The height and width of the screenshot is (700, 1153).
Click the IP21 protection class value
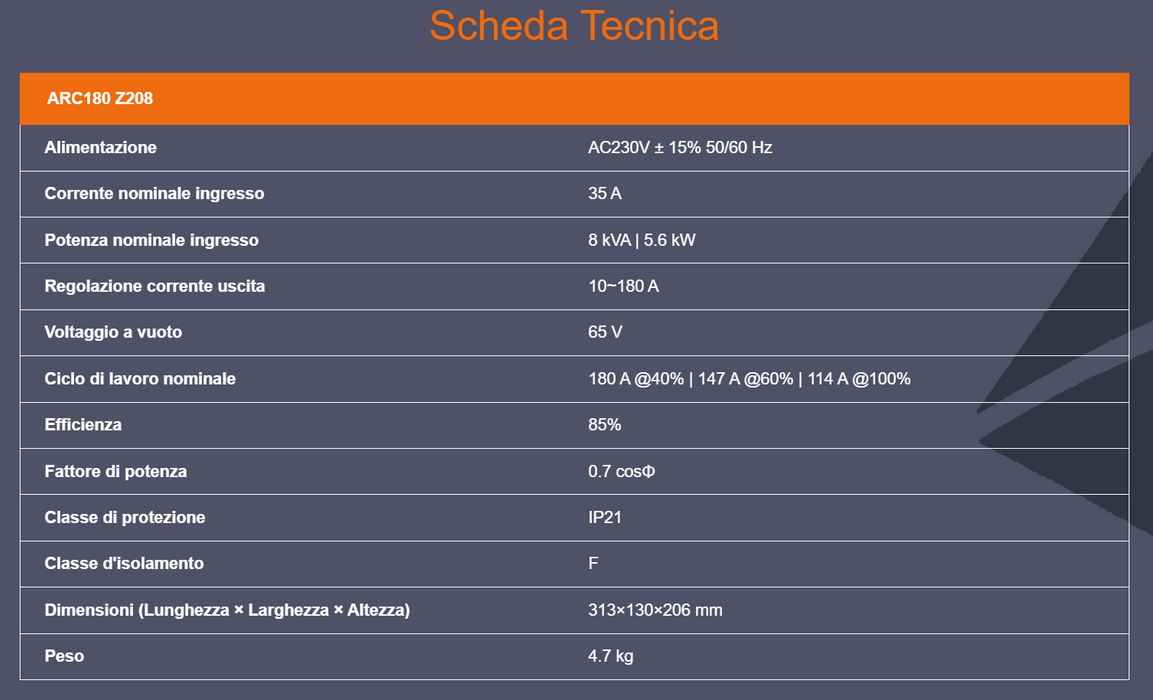pos(604,518)
